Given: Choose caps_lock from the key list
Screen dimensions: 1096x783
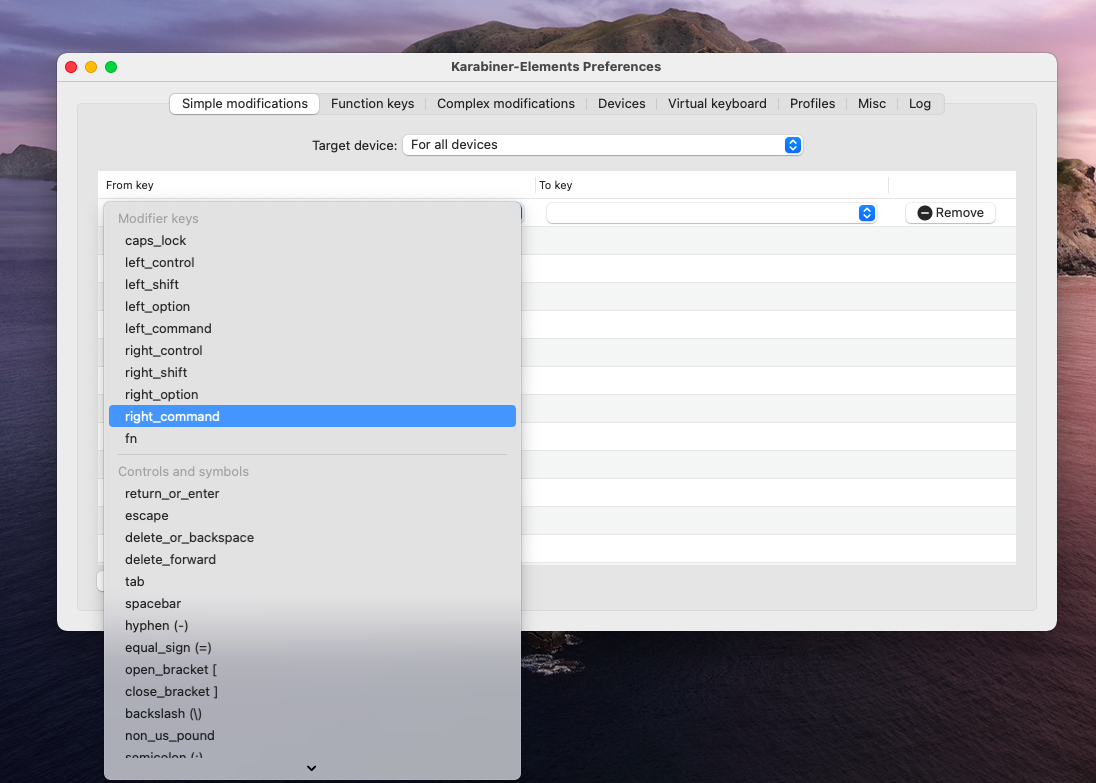Looking at the screenshot, I should (x=312, y=240).
